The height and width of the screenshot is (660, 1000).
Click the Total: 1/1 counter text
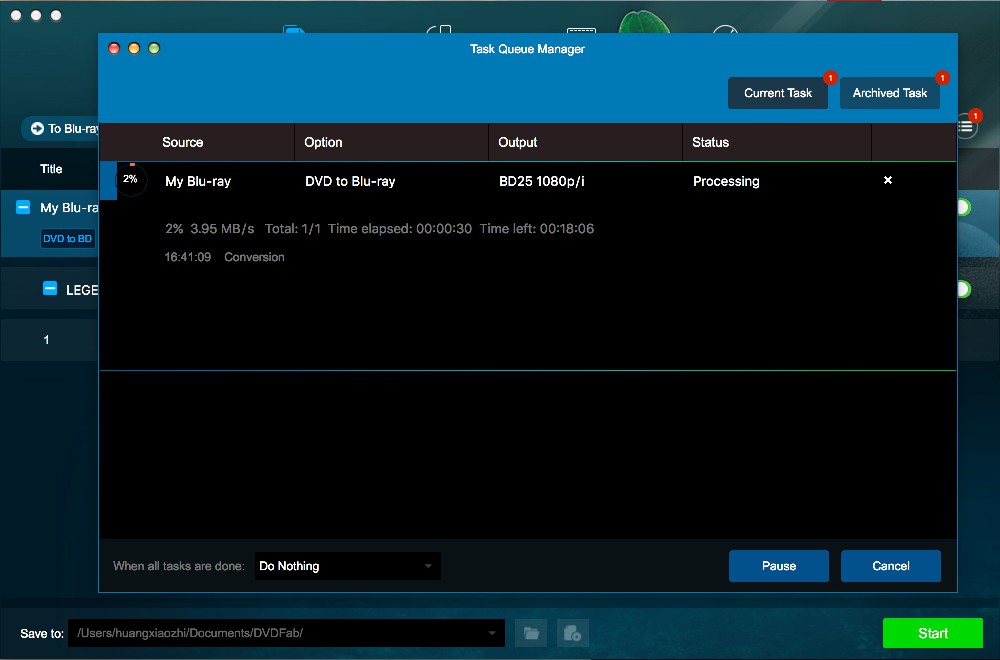[x=293, y=228]
